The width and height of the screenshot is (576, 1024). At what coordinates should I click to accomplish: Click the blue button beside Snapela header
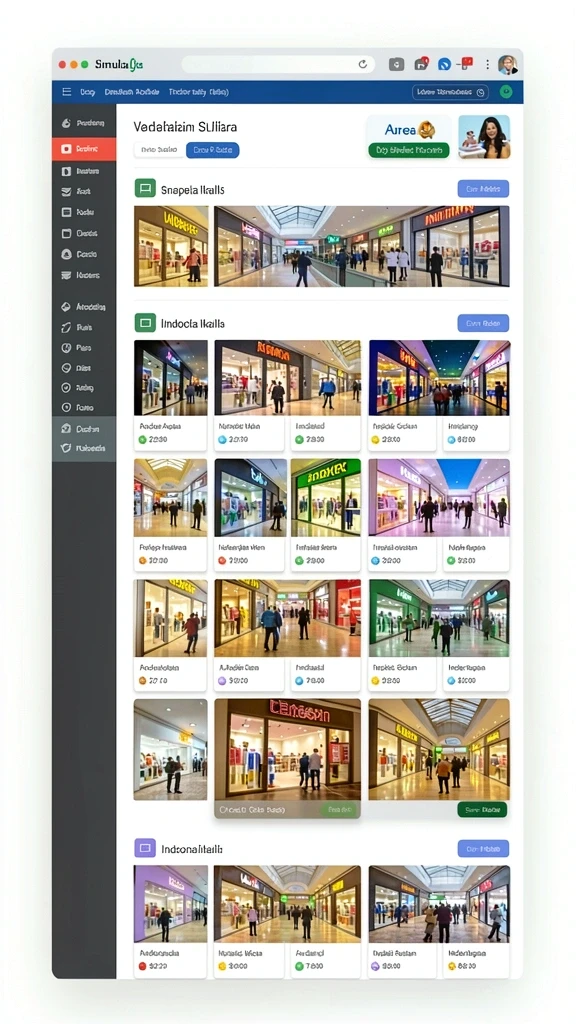pos(483,189)
